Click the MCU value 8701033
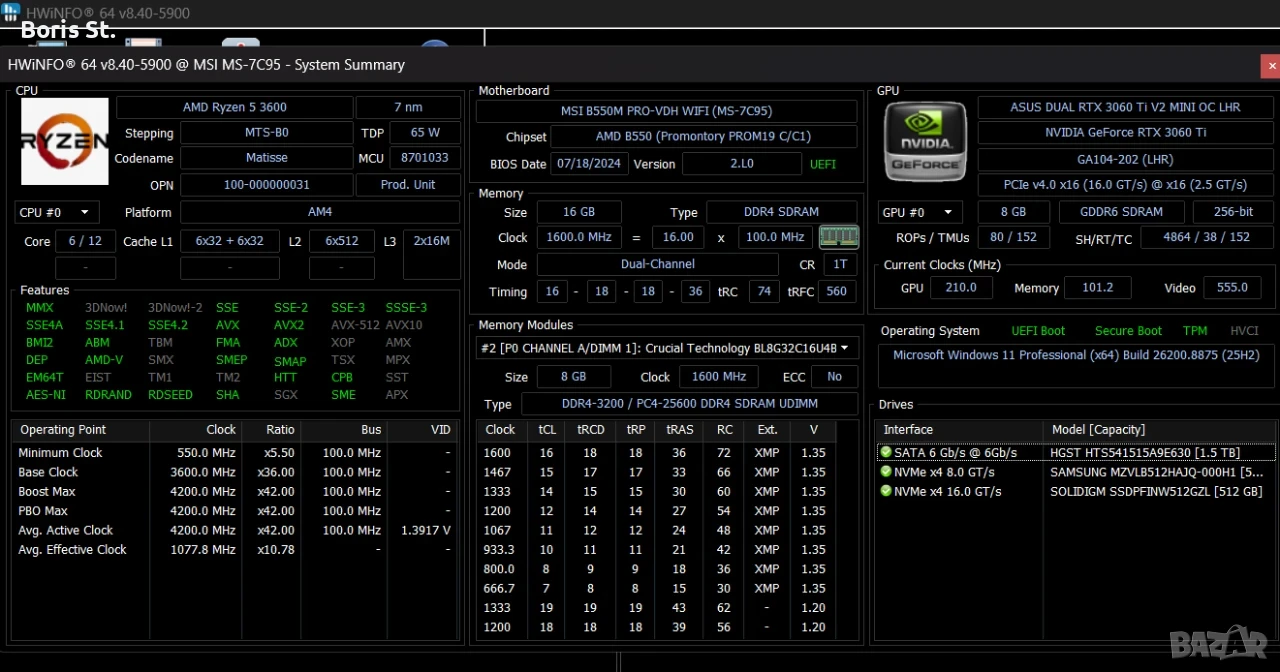 click(425, 158)
